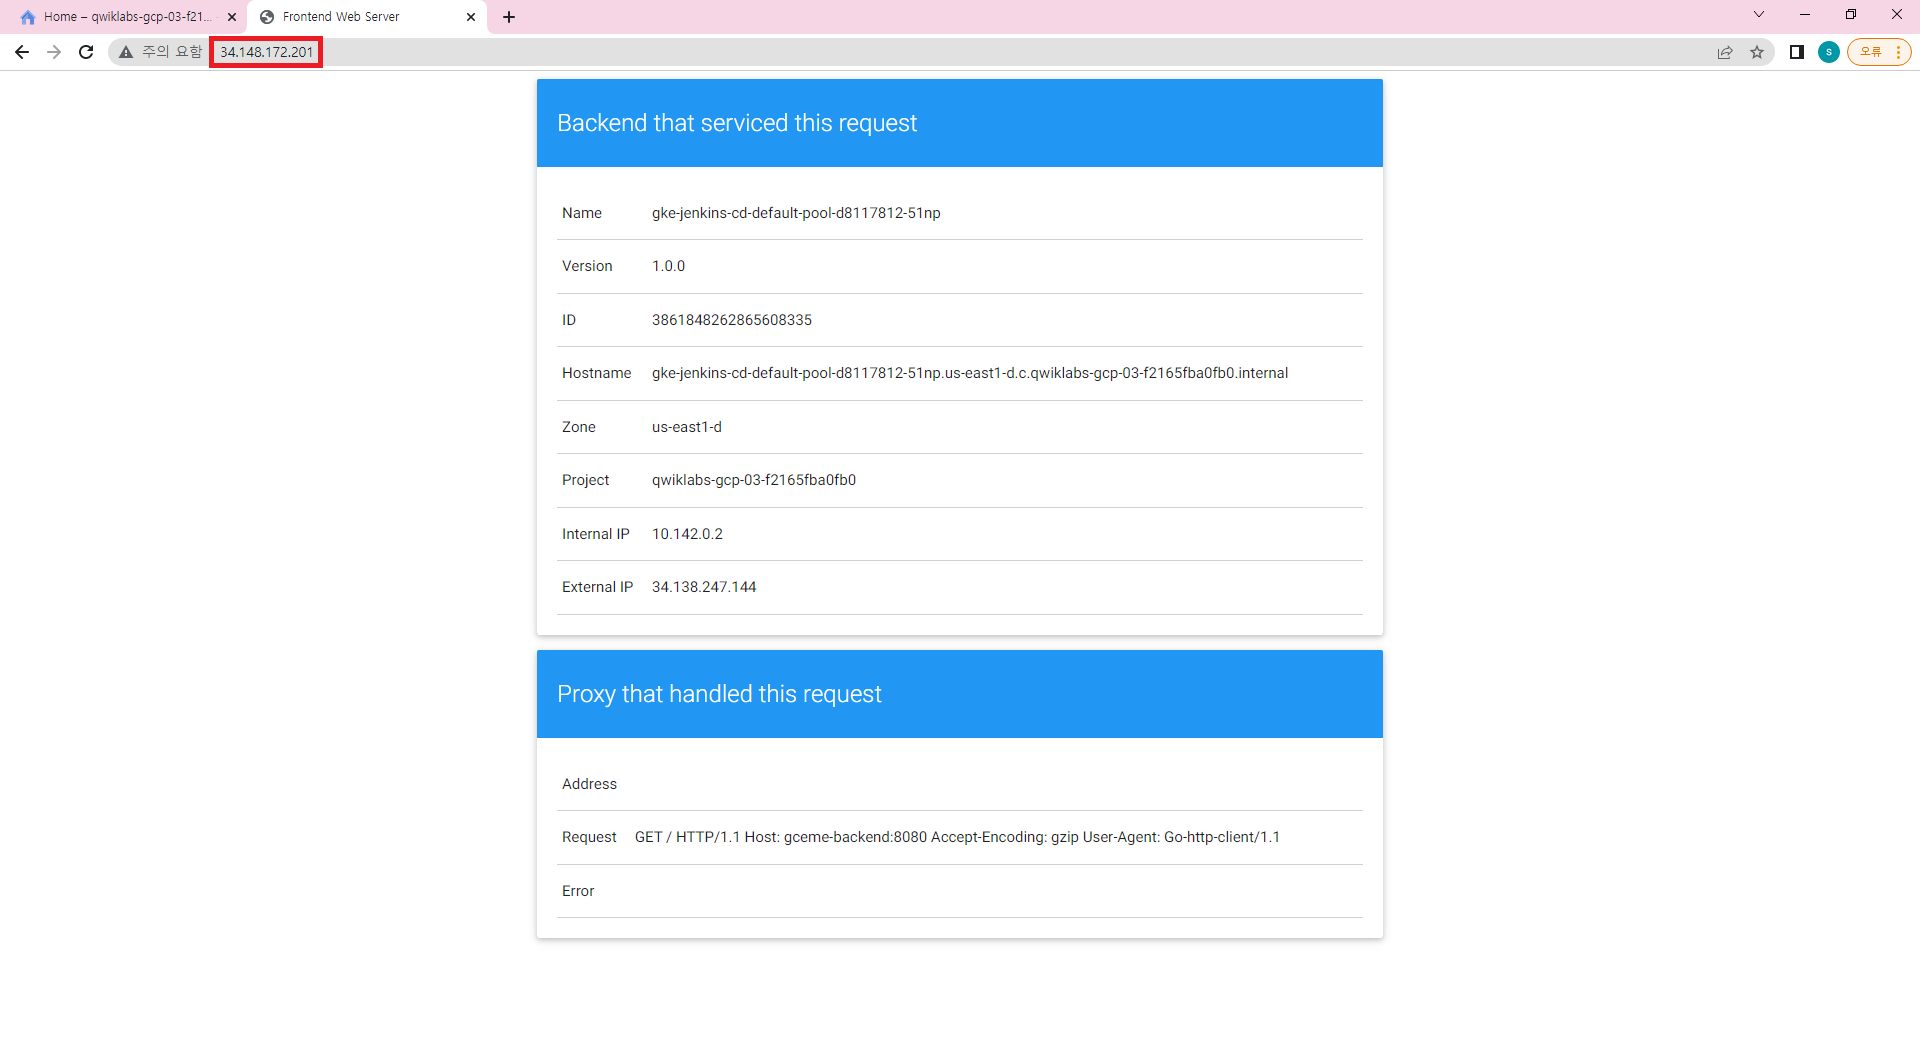This screenshot has width=1920, height=1040.
Task: Click the version value 1.0.0
Action: tap(668, 266)
